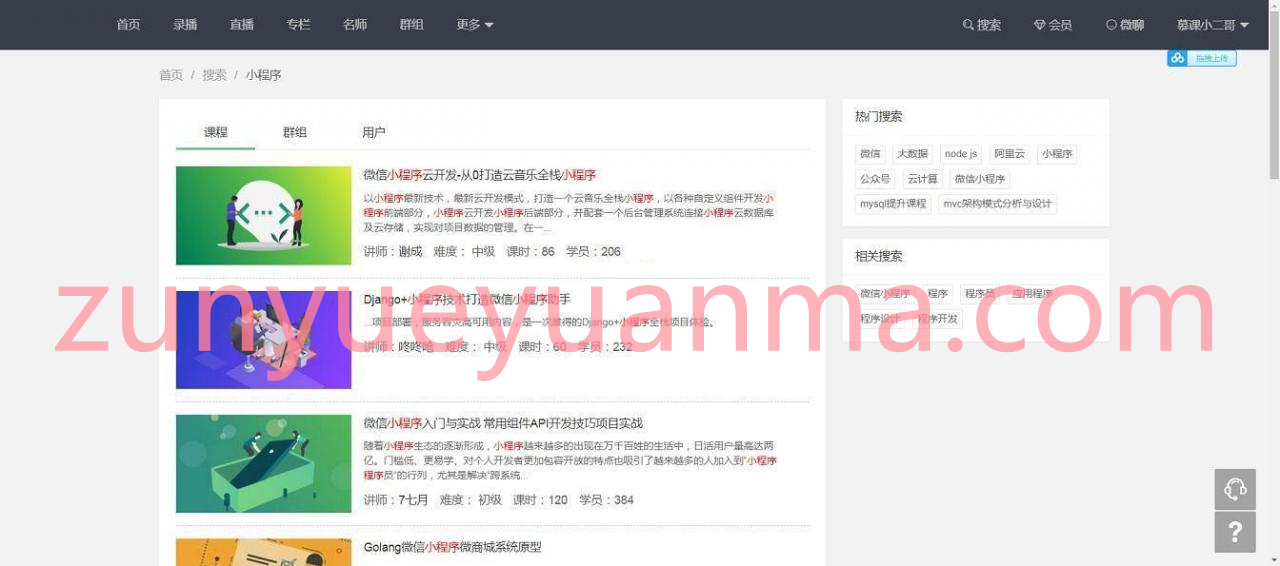Open the 慕课小二哥 user account dropdown
Image resolution: width=1280 pixels, height=566 pixels.
tap(1213, 25)
